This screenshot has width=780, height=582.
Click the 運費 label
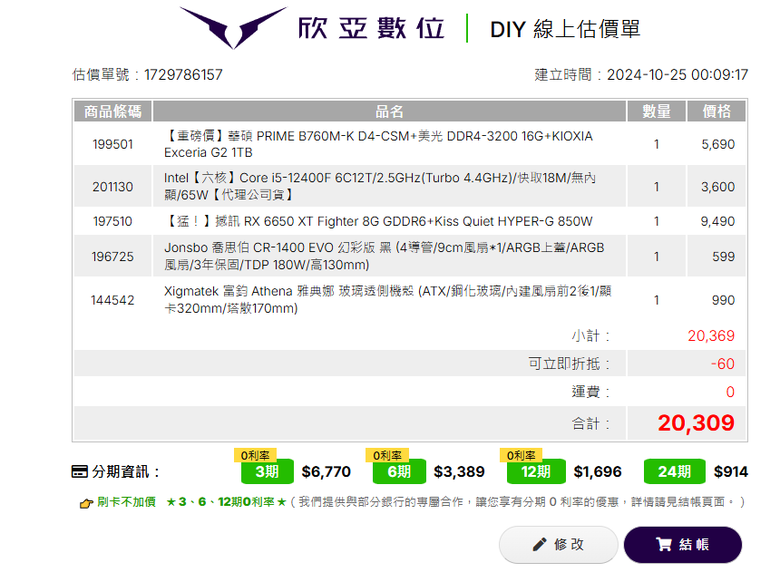590,392
